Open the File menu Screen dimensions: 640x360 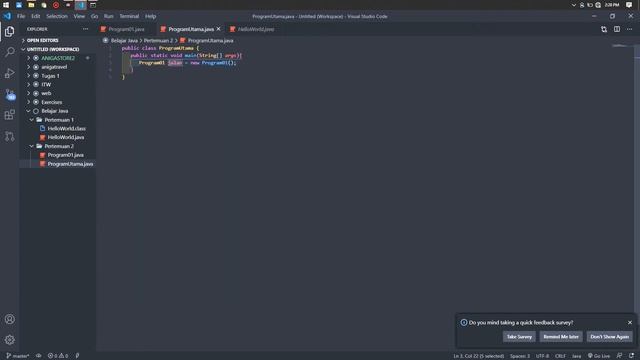pos(21,16)
